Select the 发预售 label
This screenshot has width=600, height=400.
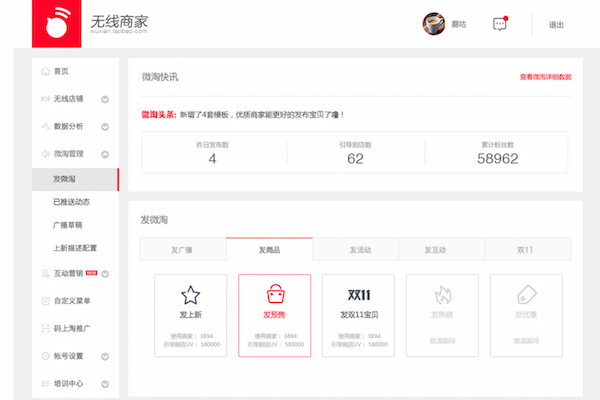(x=274, y=315)
